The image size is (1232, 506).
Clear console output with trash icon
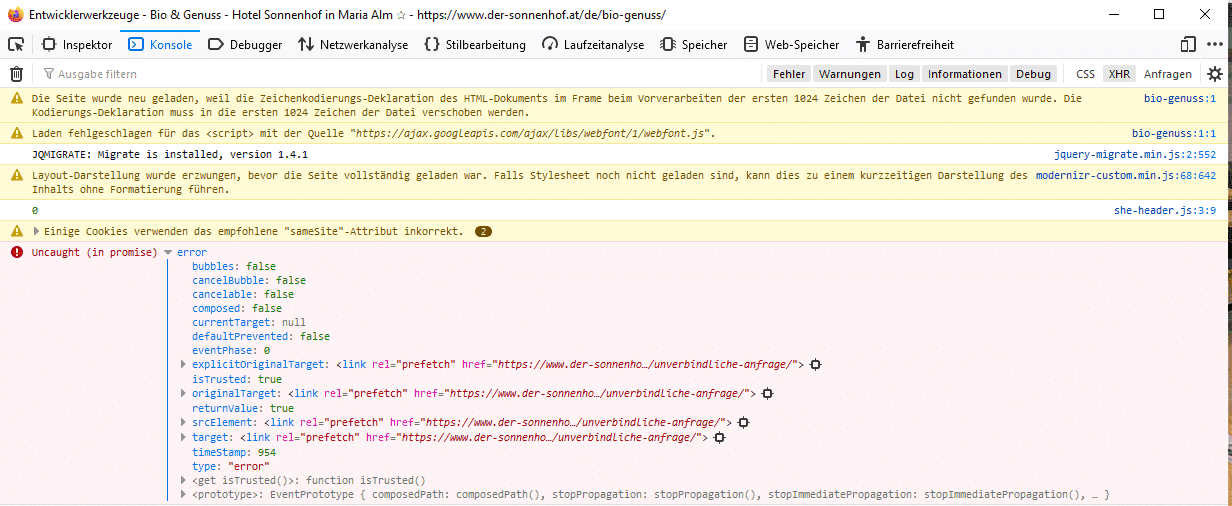(x=16, y=74)
